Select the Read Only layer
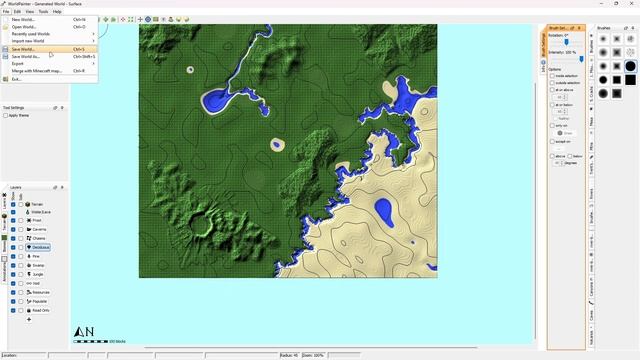The image size is (640, 360). (x=38, y=310)
